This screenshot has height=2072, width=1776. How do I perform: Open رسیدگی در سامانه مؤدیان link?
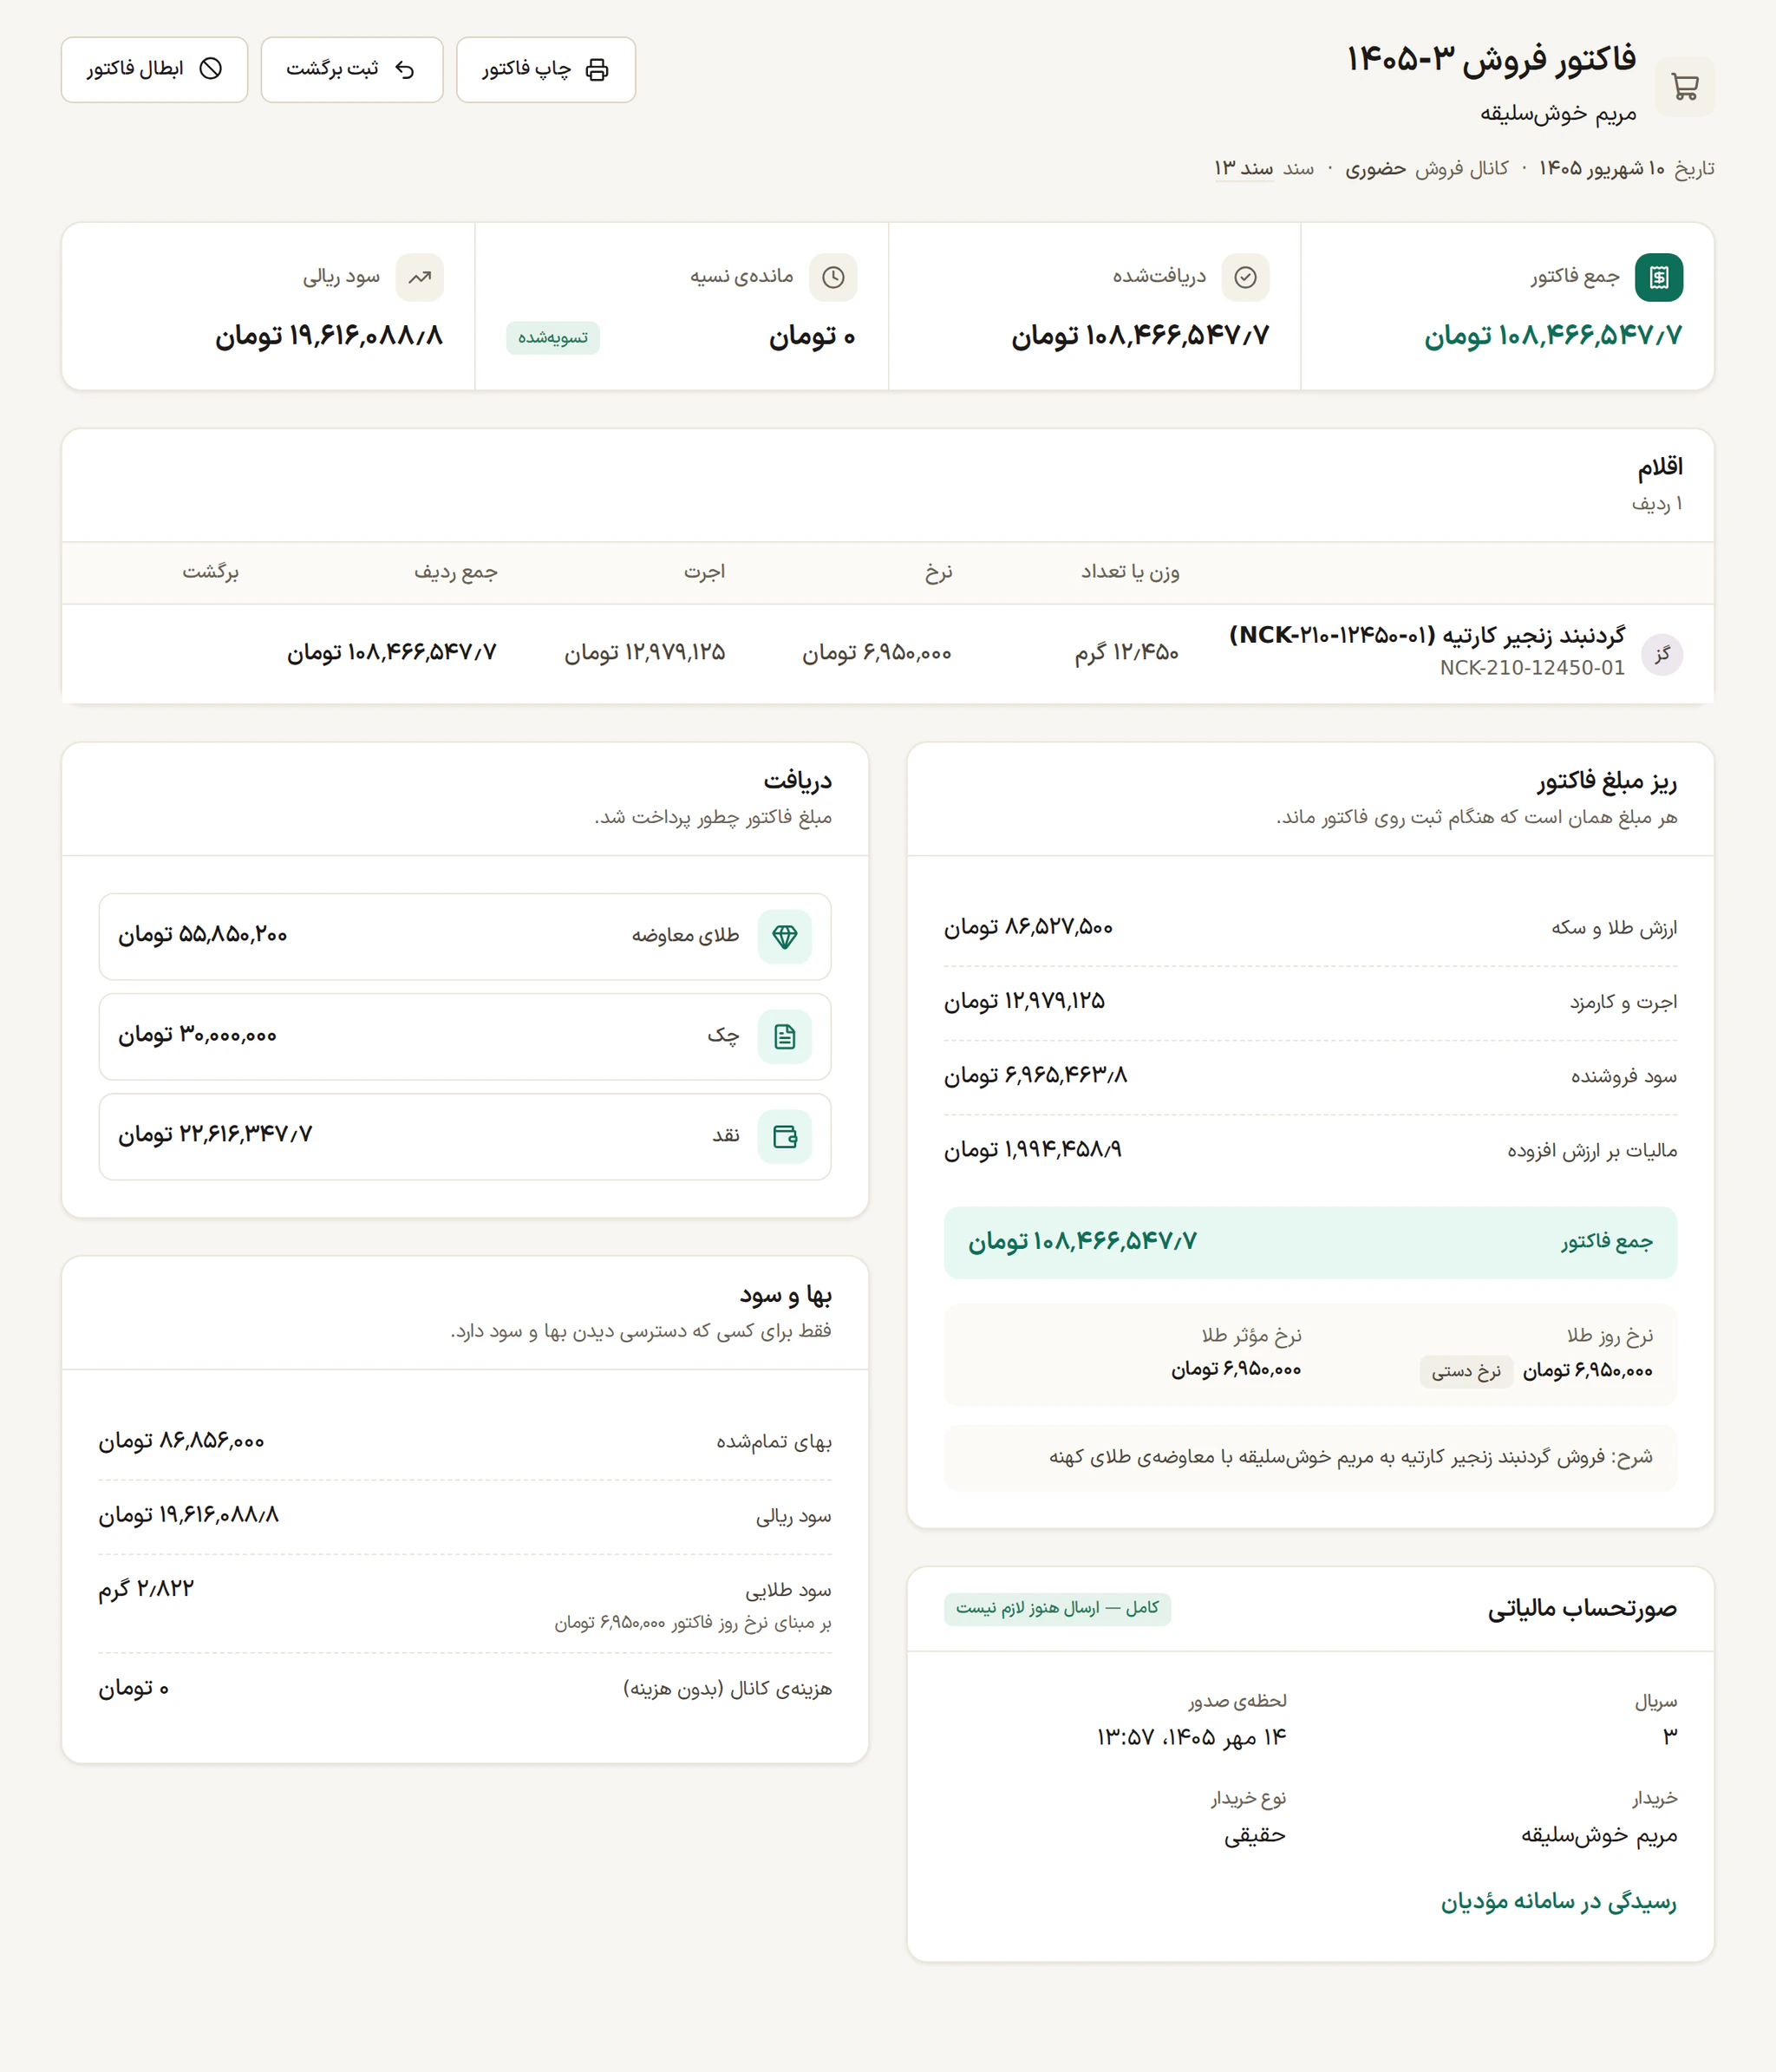(1558, 1901)
